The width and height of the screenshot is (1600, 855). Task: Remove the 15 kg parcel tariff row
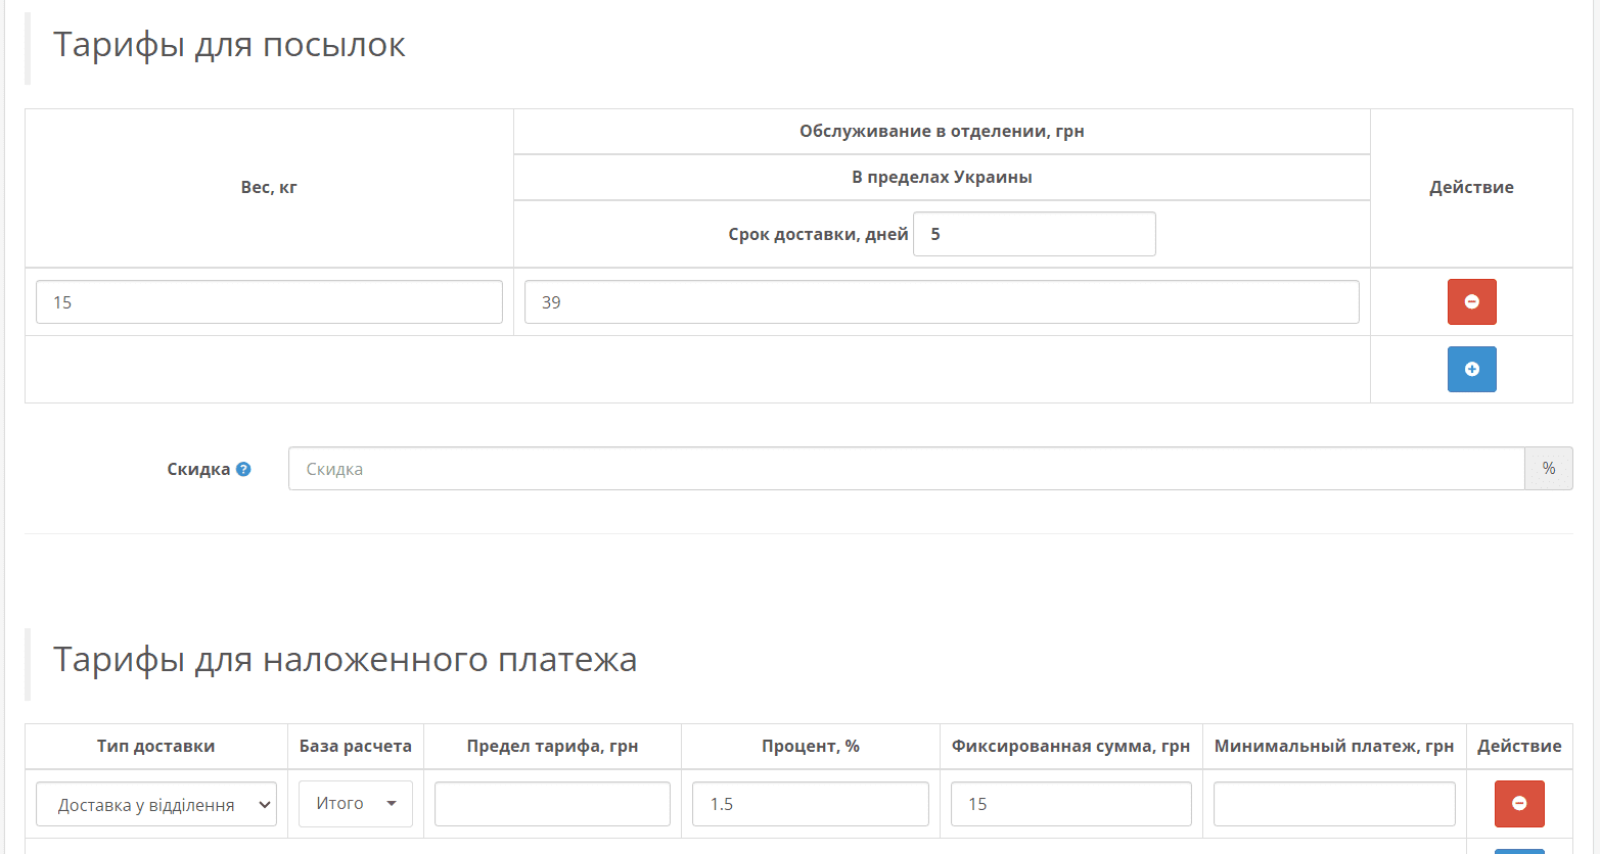[1471, 302]
